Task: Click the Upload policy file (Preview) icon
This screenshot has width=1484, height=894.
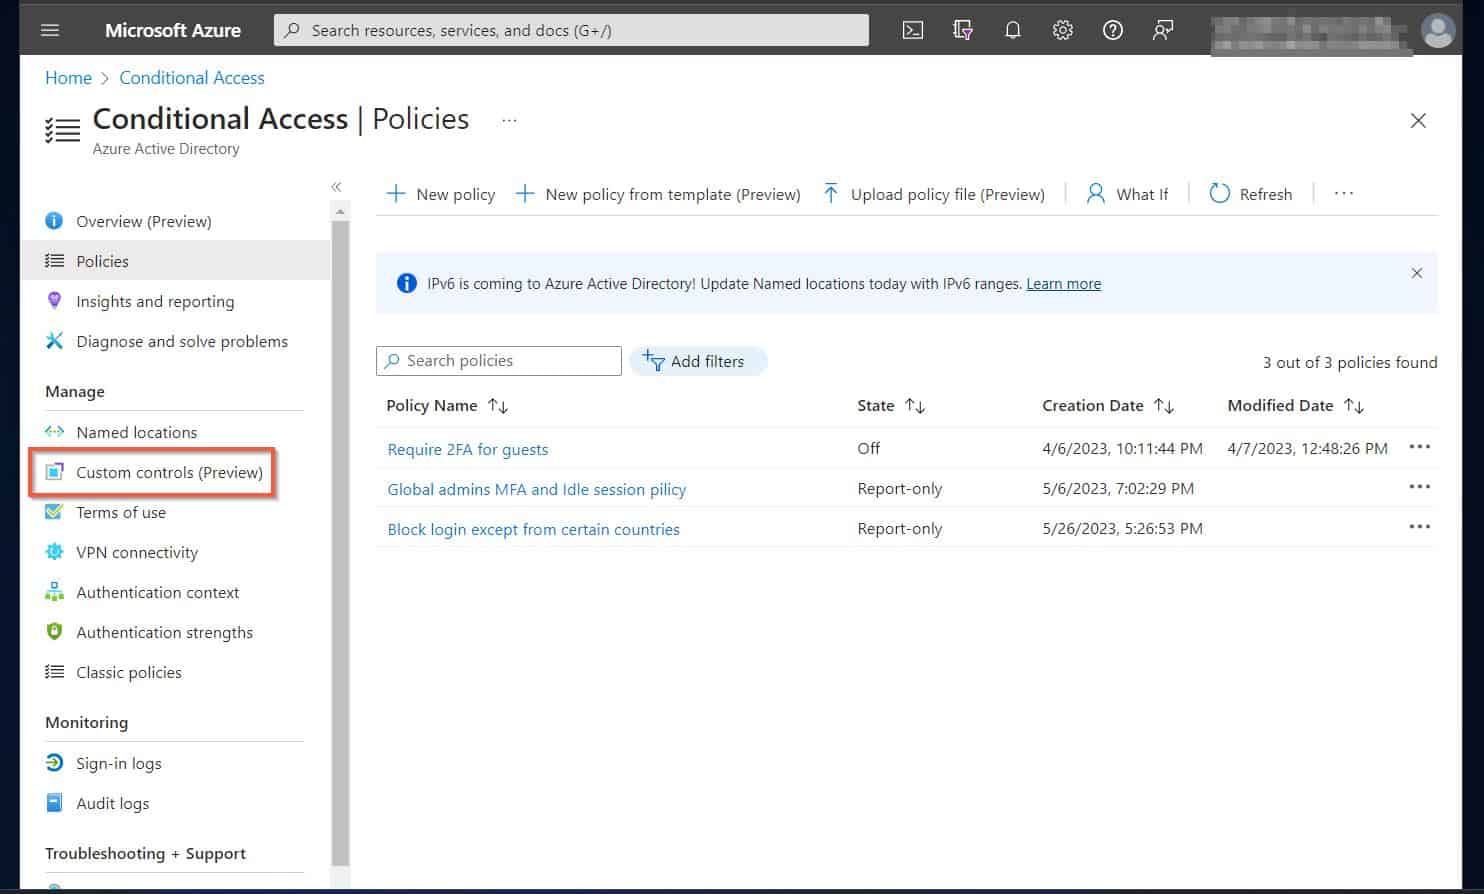Action: [830, 193]
